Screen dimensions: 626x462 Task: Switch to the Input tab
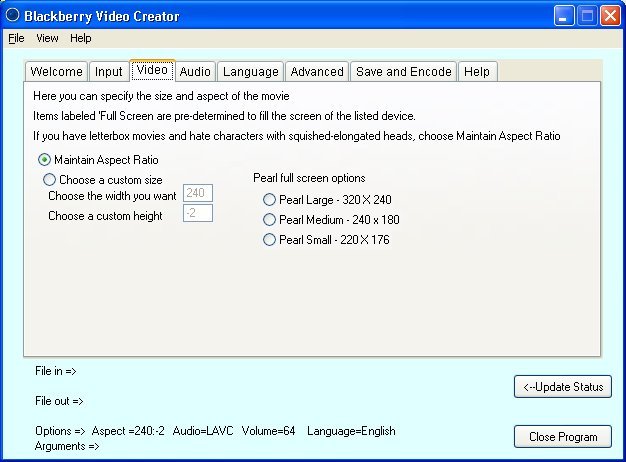[x=109, y=71]
